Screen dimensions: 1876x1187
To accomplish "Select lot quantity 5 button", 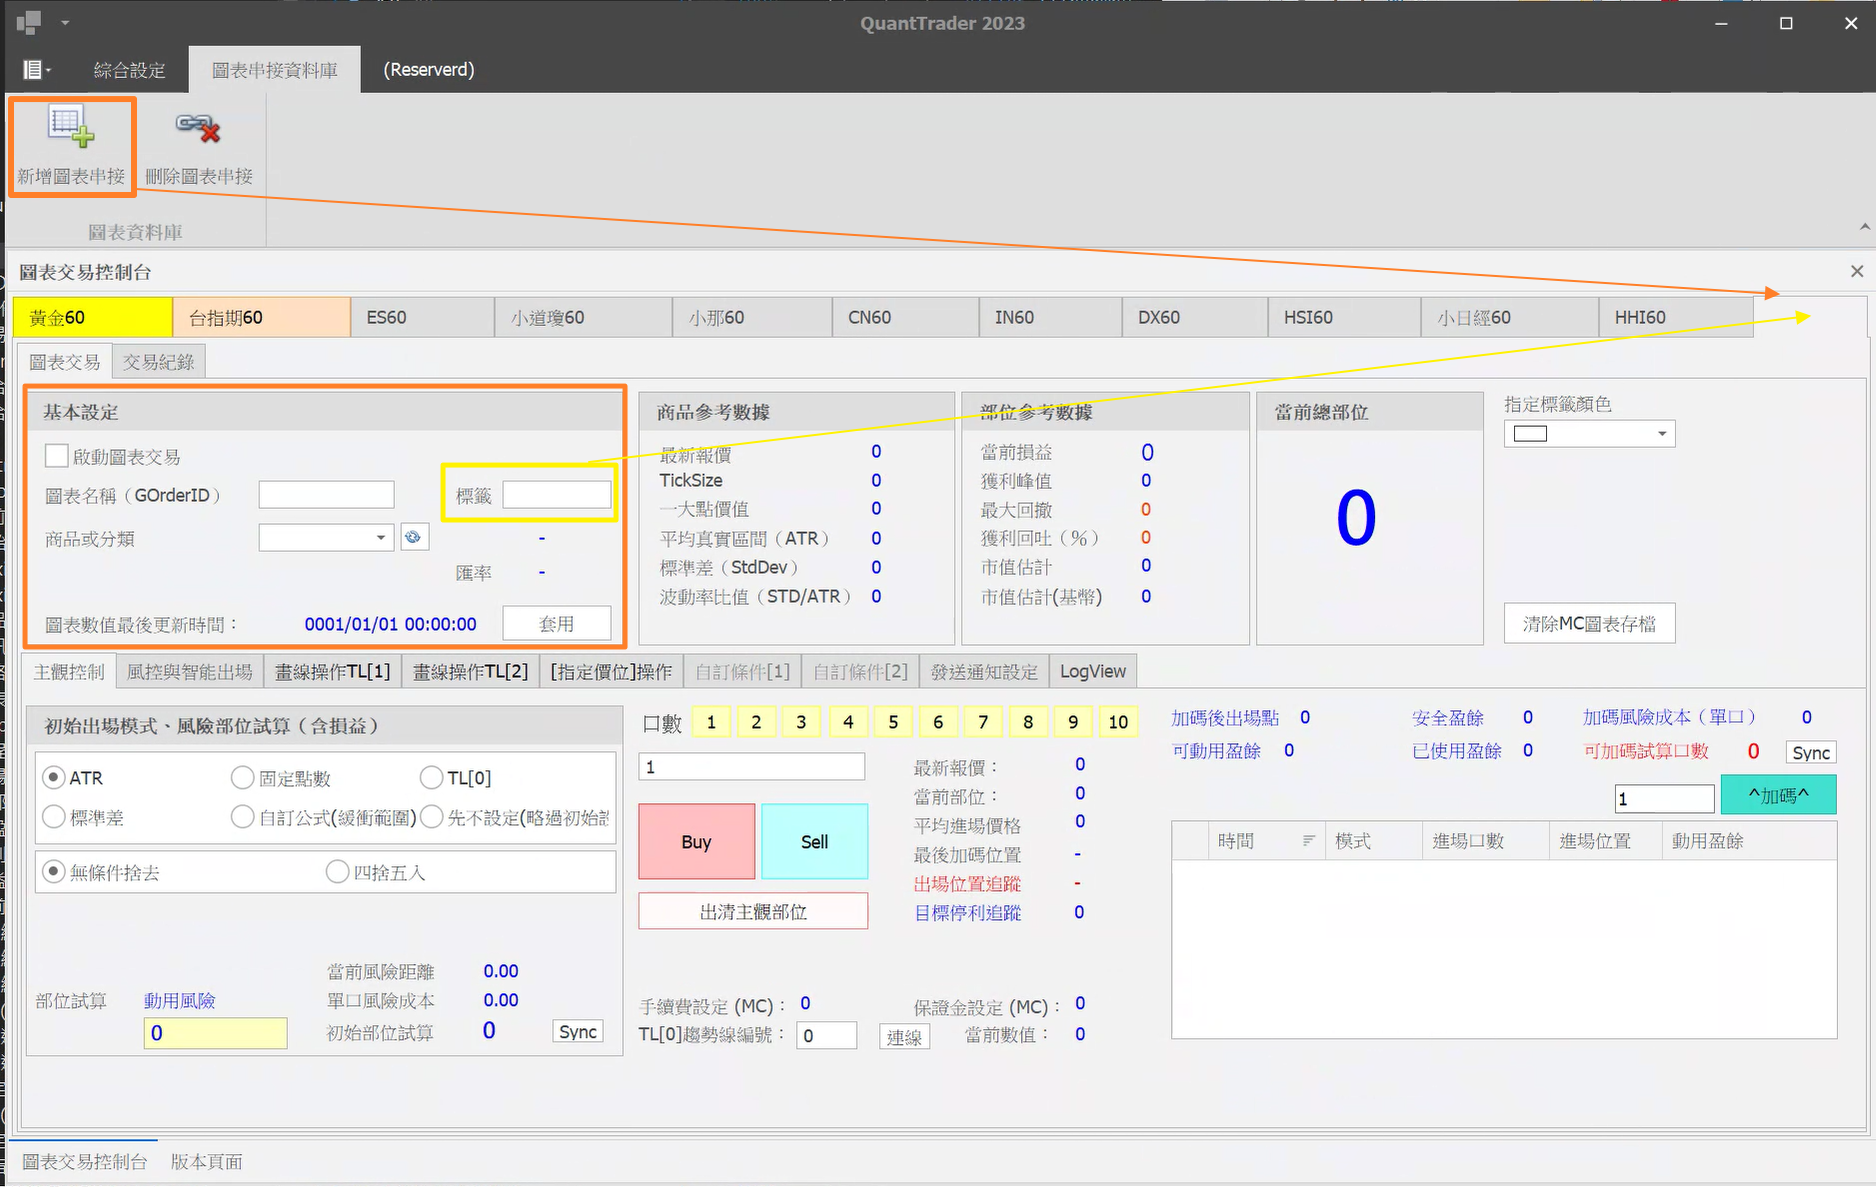I will [893, 722].
